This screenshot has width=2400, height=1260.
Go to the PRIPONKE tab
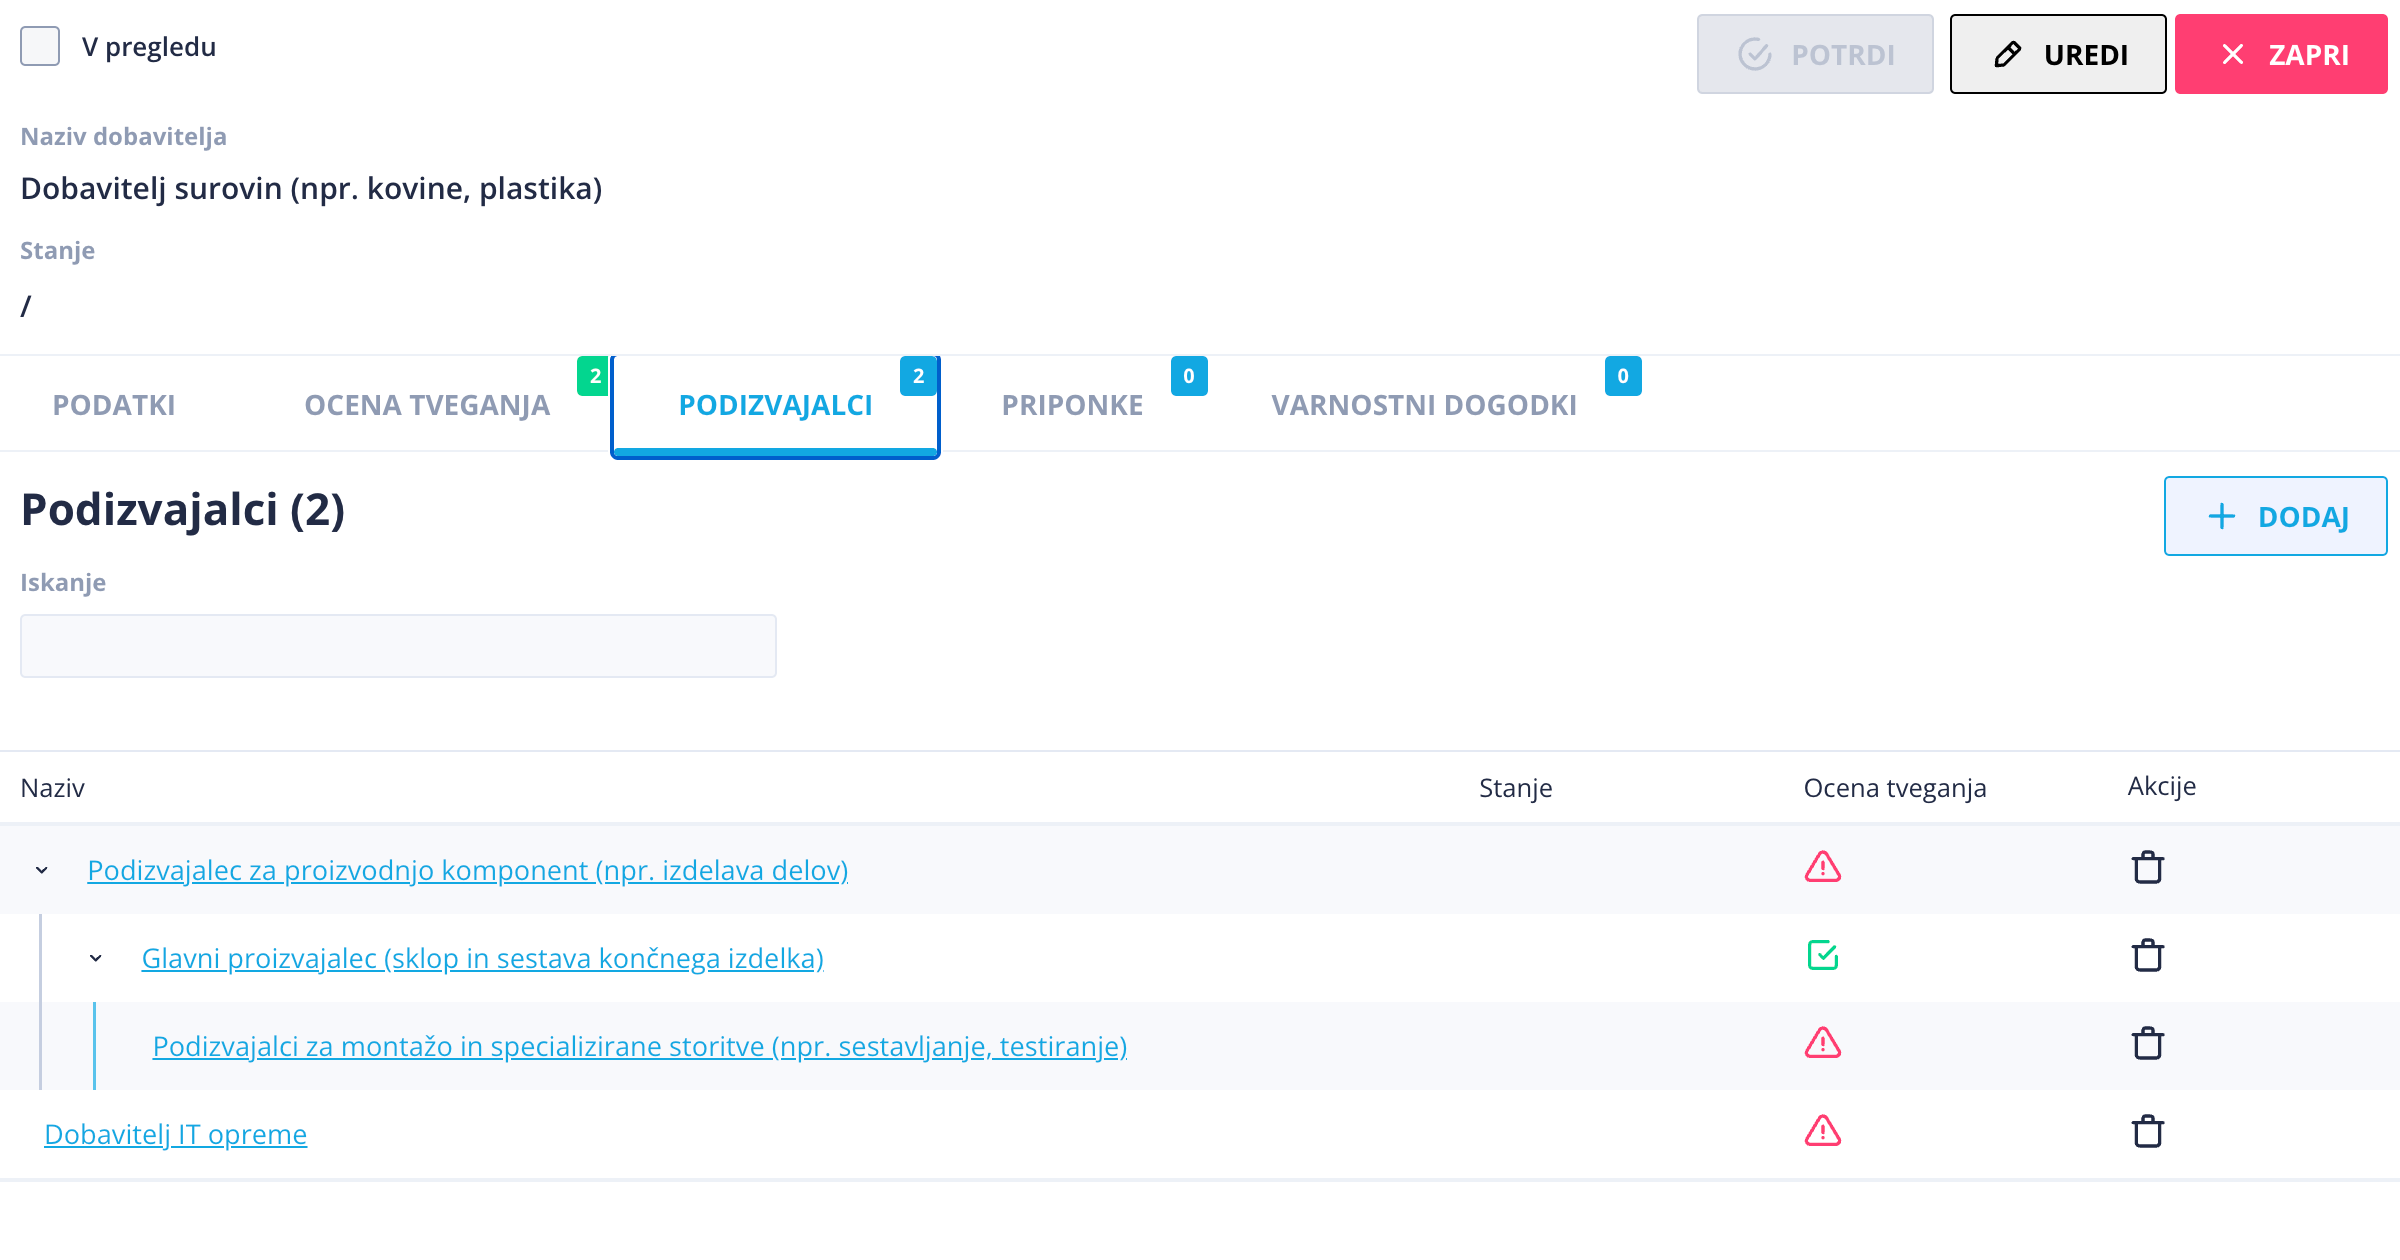click(1072, 405)
